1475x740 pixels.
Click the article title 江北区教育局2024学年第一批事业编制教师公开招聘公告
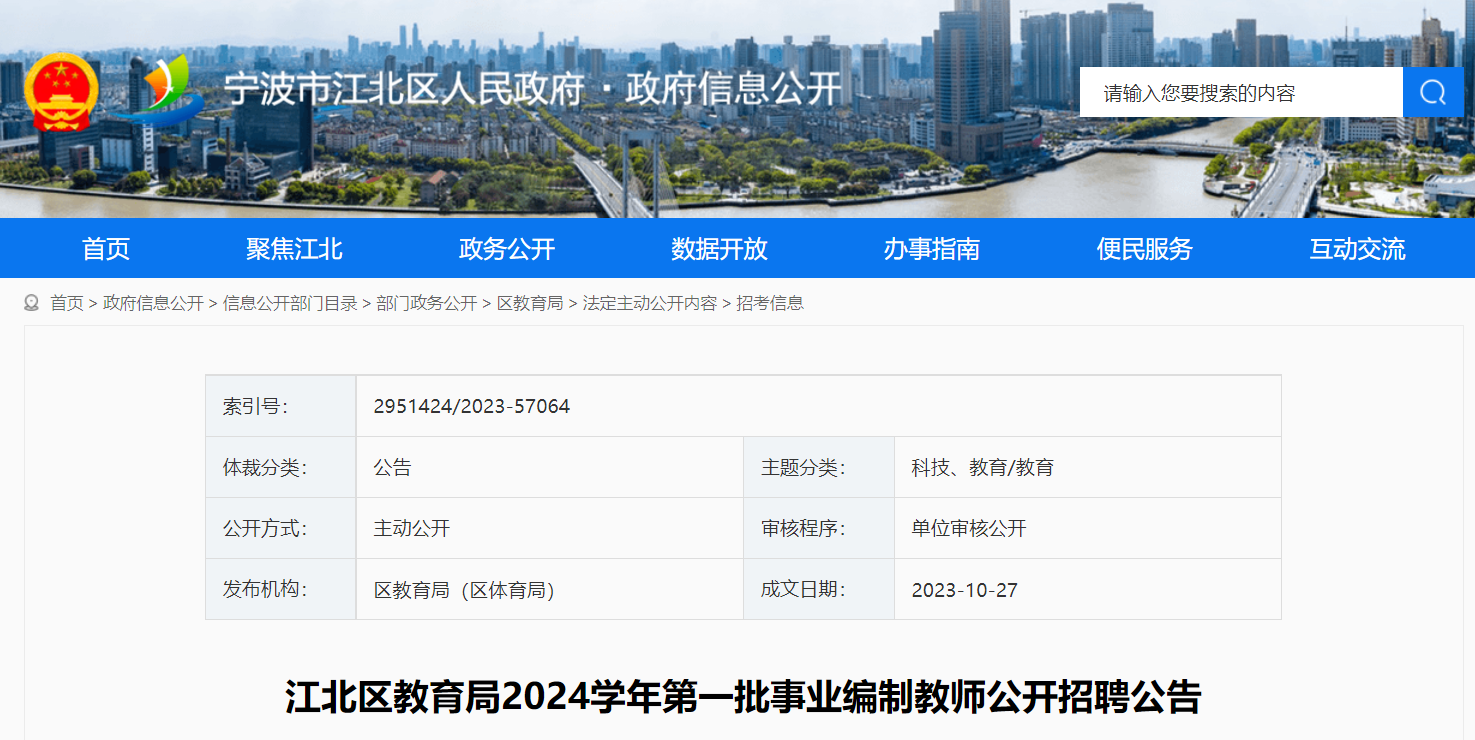(x=743, y=697)
